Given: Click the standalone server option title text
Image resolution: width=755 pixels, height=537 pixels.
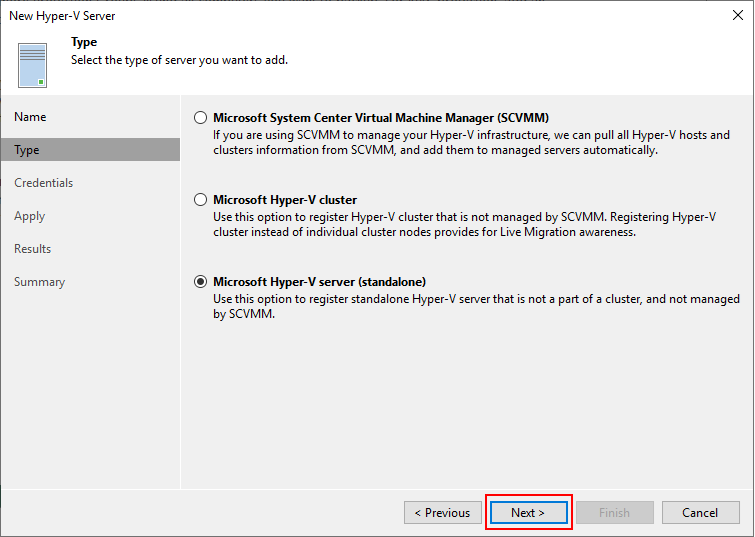Looking at the screenshot, I should (x=320, y=282).
